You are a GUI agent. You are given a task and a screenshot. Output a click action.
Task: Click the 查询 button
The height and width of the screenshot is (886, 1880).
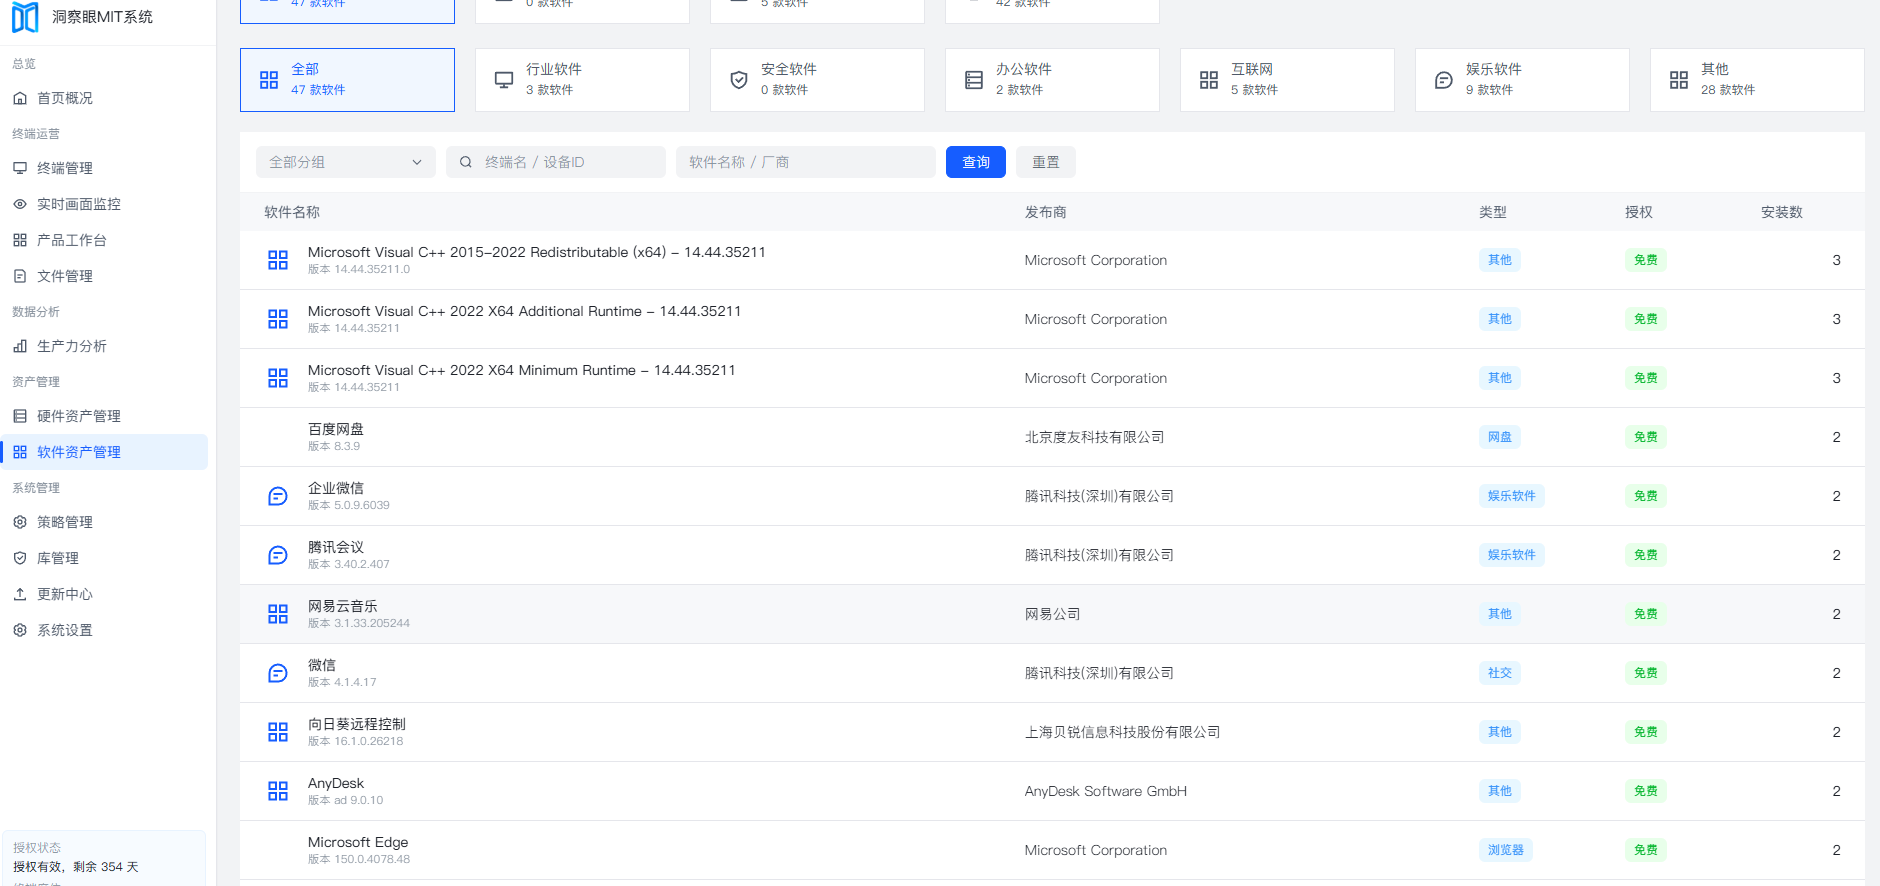[x=976, y=162]
